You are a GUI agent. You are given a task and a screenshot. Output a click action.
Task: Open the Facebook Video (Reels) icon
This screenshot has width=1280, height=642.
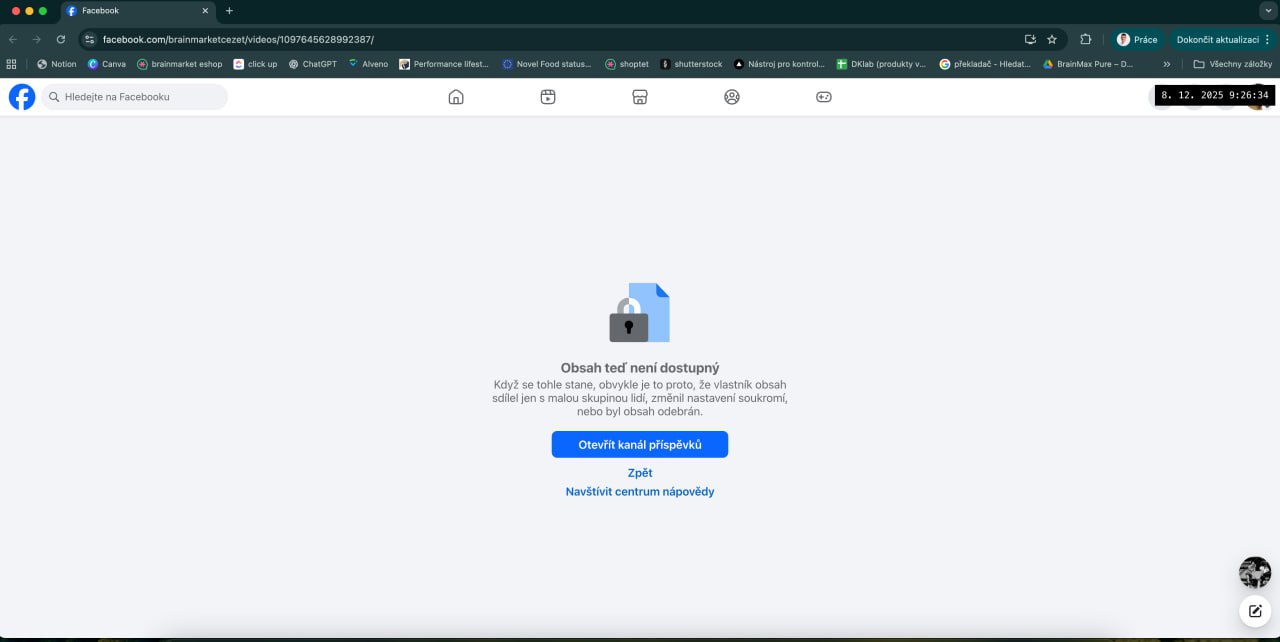tap(548, 97)
